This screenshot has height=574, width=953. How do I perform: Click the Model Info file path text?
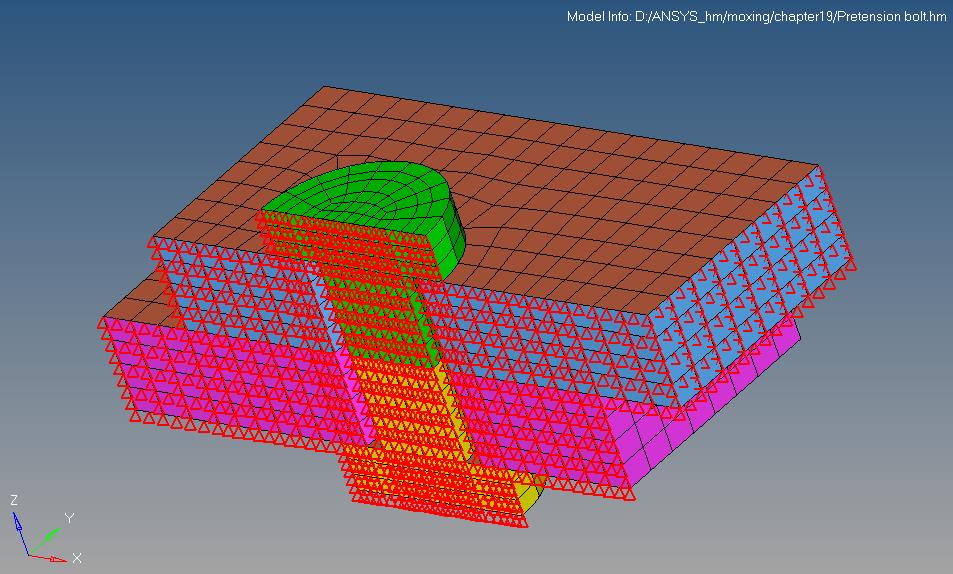point(756,16)
